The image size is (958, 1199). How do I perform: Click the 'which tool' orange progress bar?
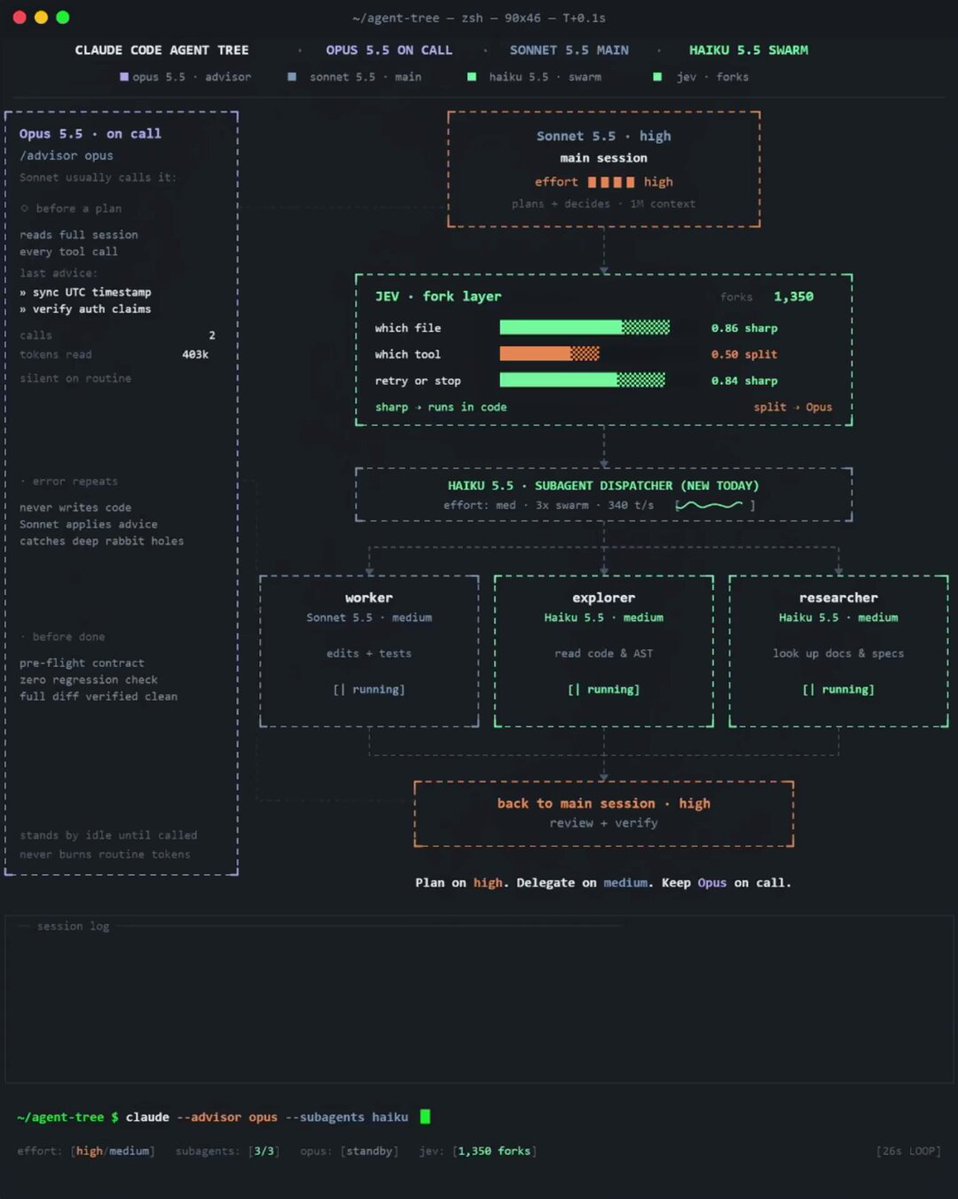[x=549, y=353]
